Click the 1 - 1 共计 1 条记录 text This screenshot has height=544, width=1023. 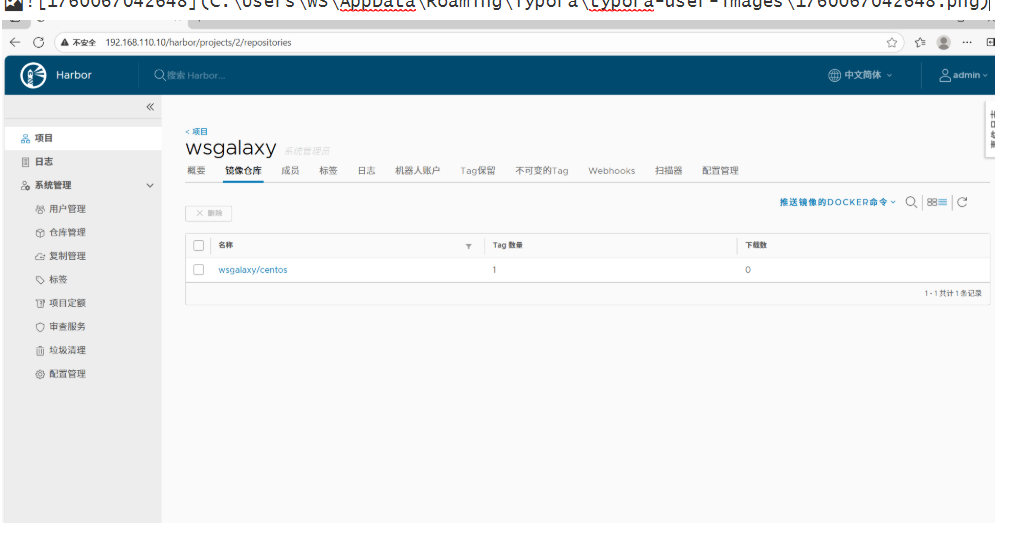point(953,294)
